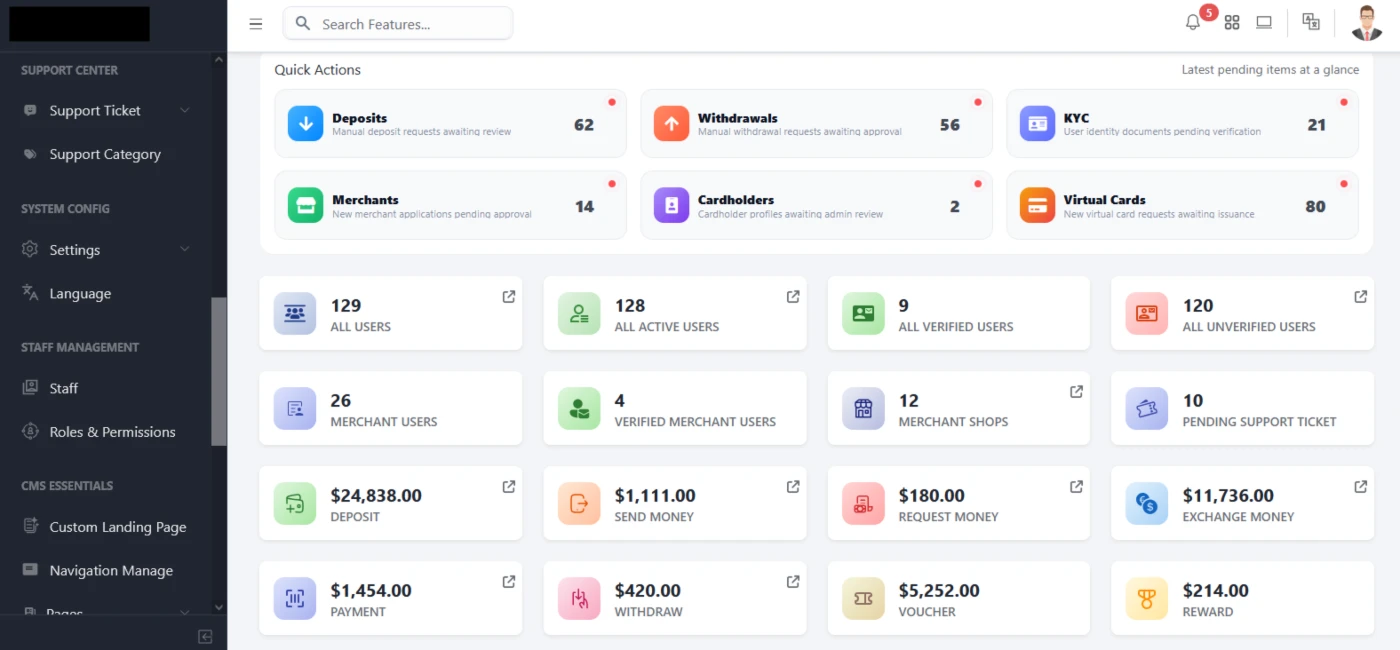The image size is (1400, 650).
Task: Toggle the hamburger menu icon
Action: pos(256,24)
